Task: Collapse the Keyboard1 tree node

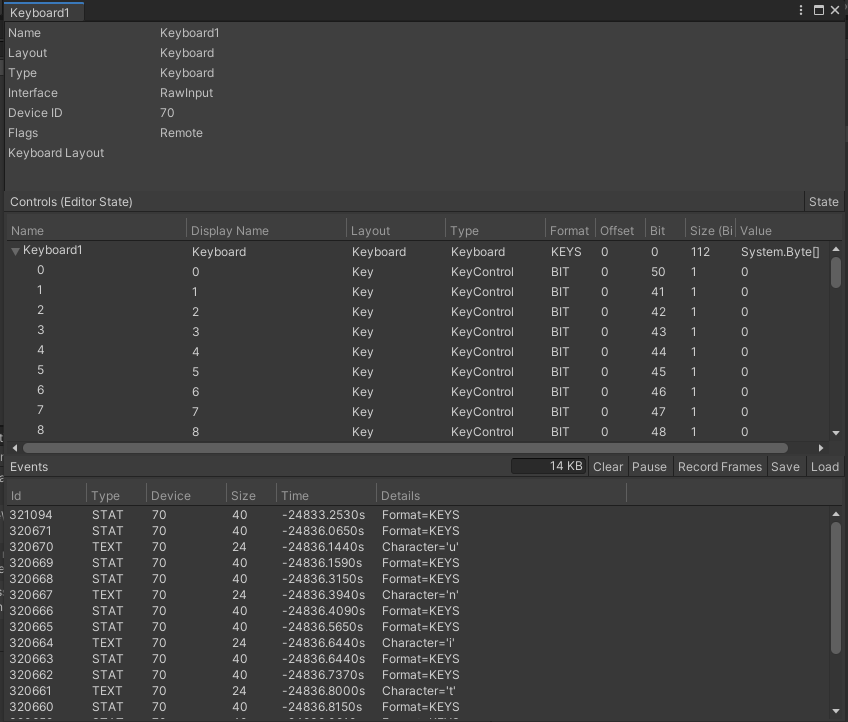Action: [x=16, y=252]
